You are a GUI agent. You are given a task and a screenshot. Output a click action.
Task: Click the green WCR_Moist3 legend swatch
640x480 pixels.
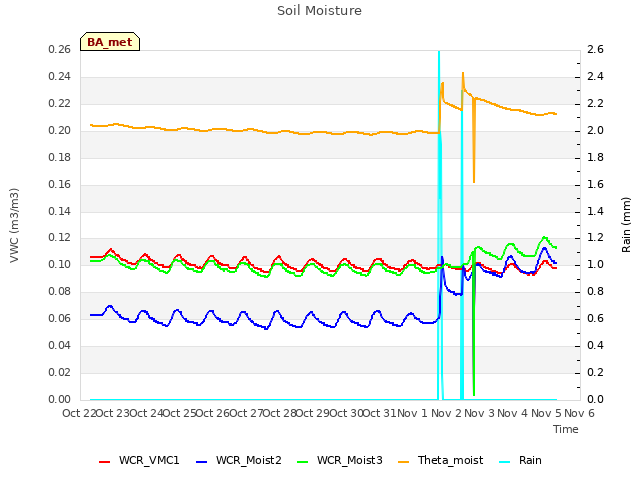(302, 462)
